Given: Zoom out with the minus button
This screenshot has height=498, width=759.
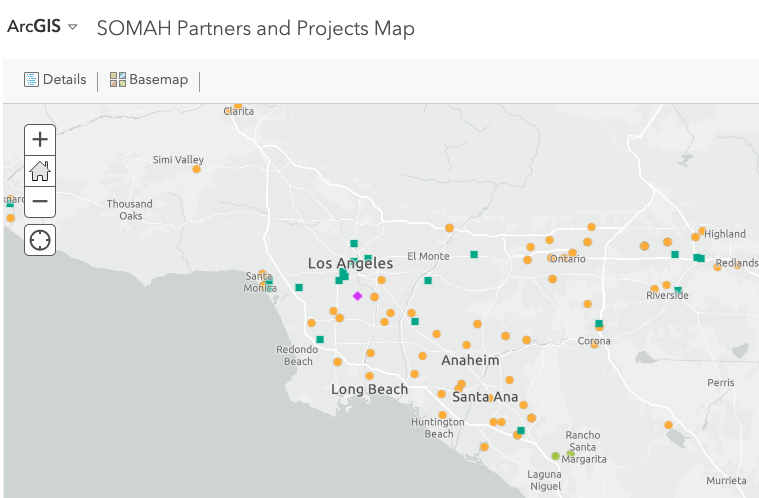Looking at the screenshot, I should (40, 201).
